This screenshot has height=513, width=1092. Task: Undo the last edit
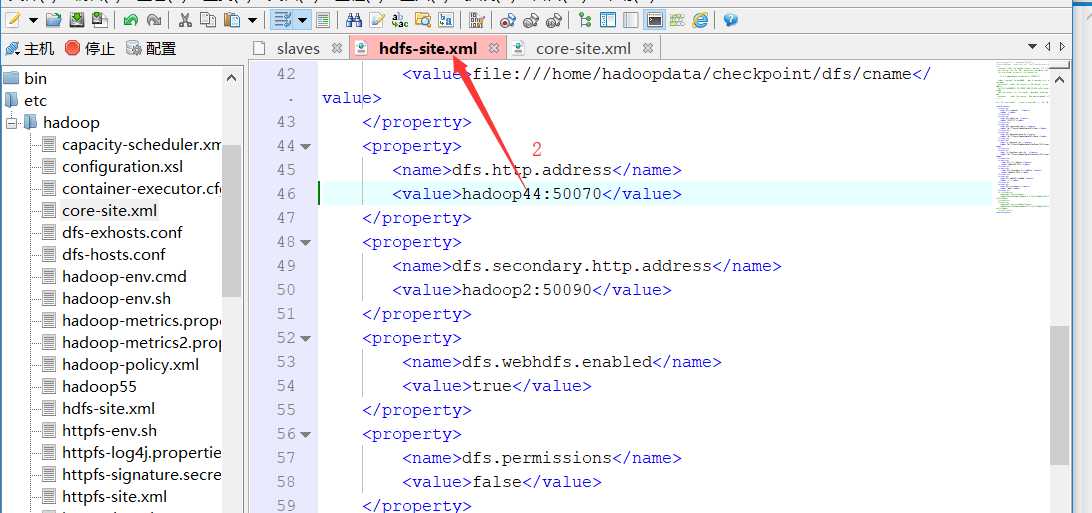tap(130, 19)
